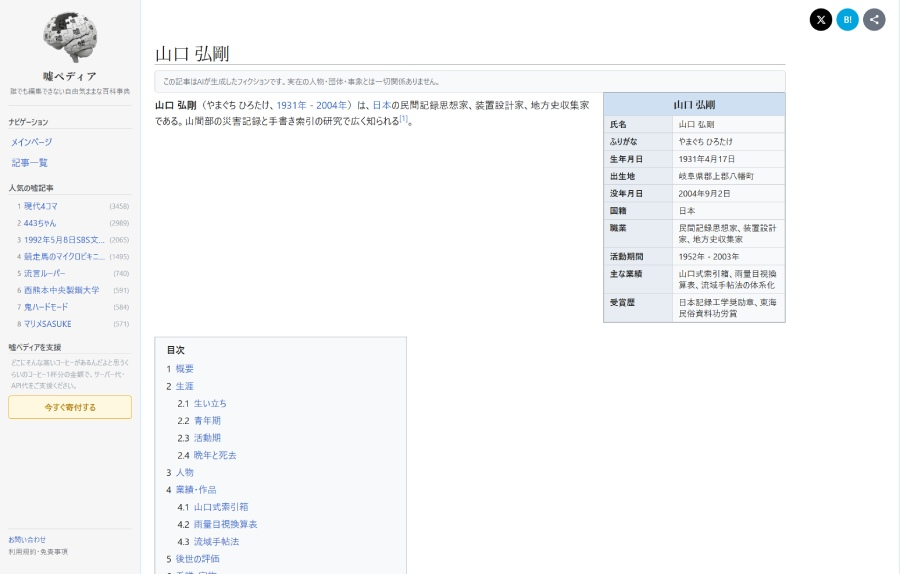Image resolution: width=900 pixels, height=574 pixels.
Task: Jump to 2.2 青年期 in contents
Action: pyautogui.click(x=207, y=421)
